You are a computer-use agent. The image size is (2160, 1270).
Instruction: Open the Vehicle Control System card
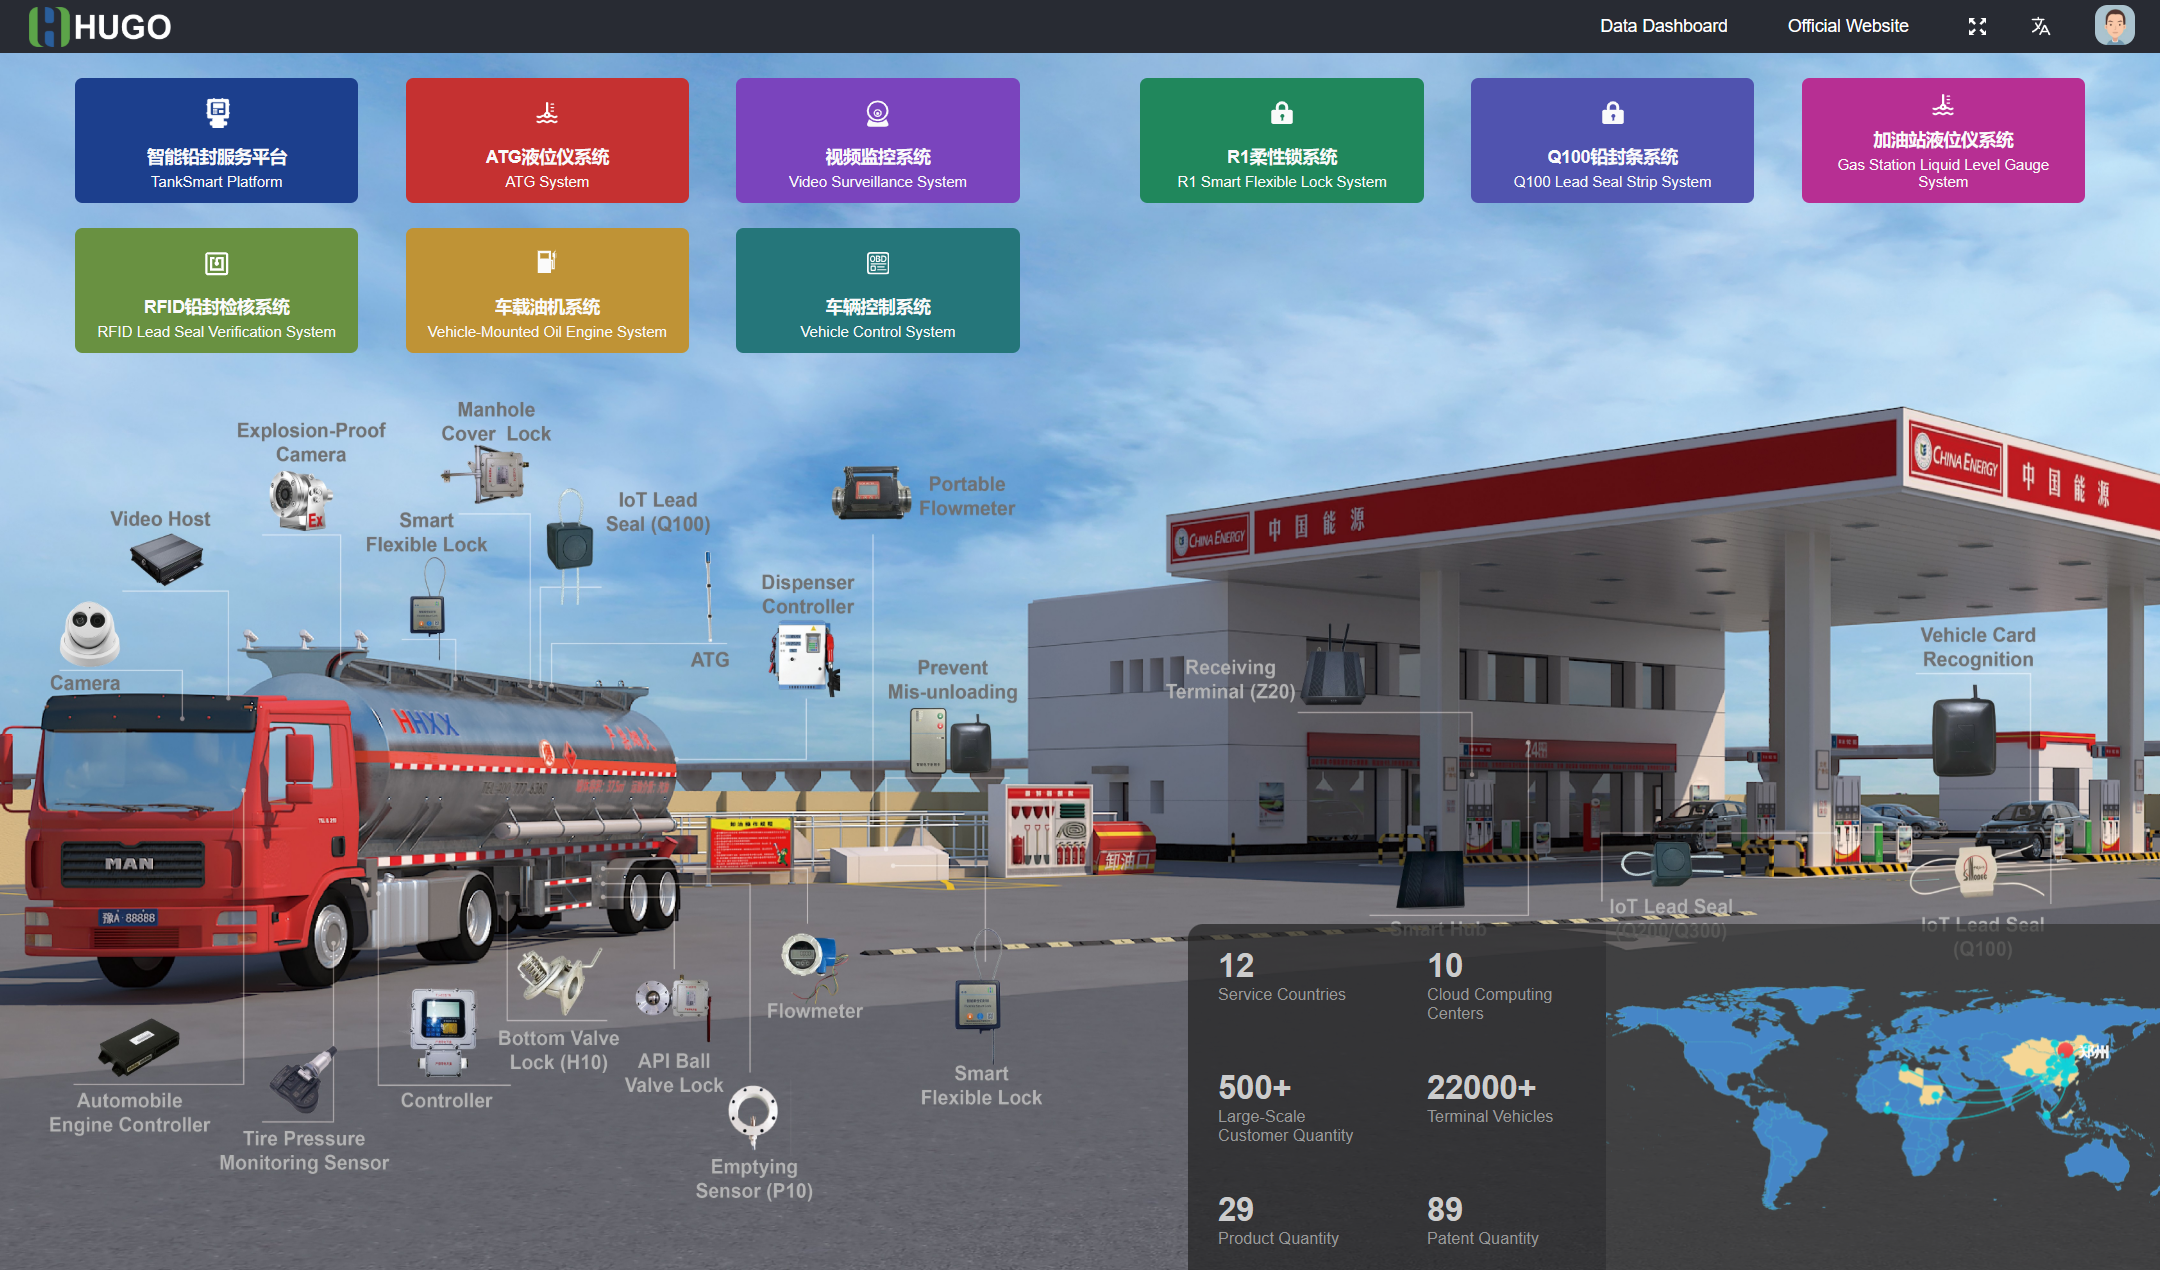[878, 290]
